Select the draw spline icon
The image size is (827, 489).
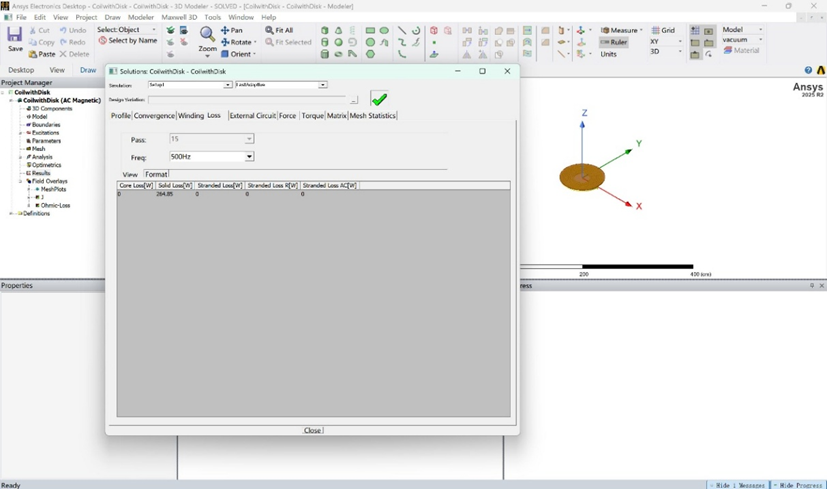tap(402, 42)
